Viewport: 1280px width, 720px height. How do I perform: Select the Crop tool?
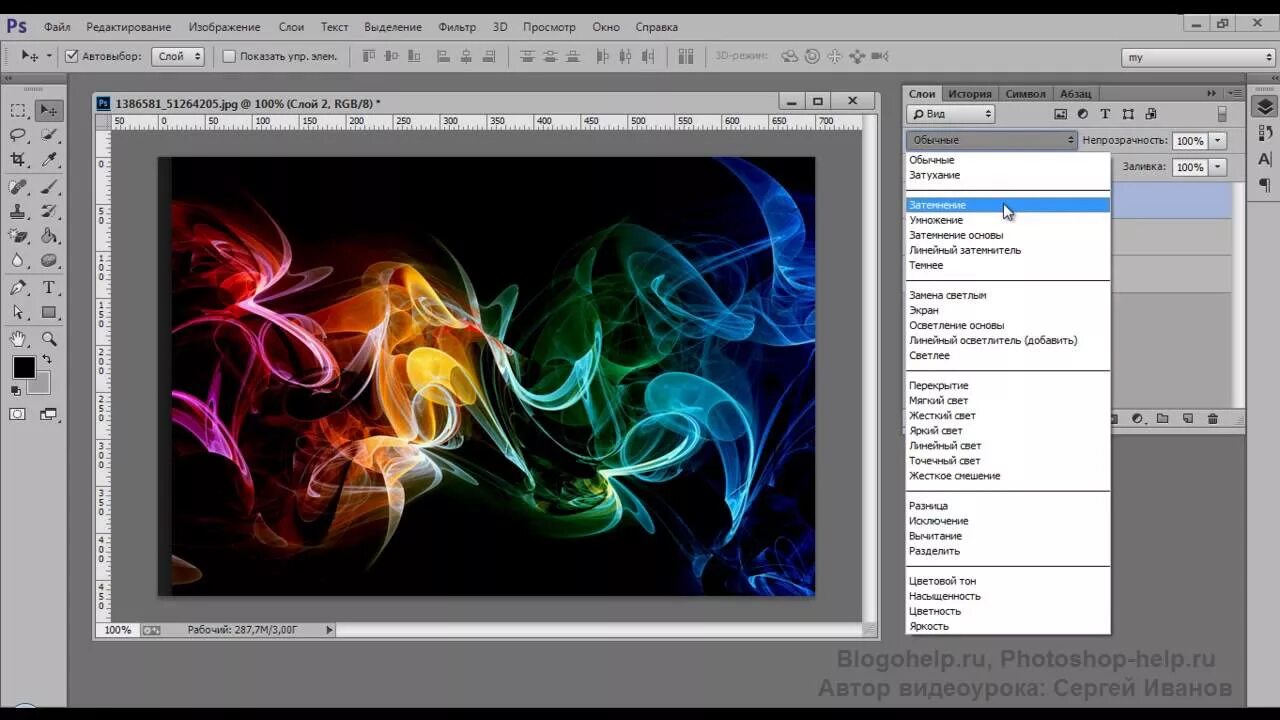[18, 160]
